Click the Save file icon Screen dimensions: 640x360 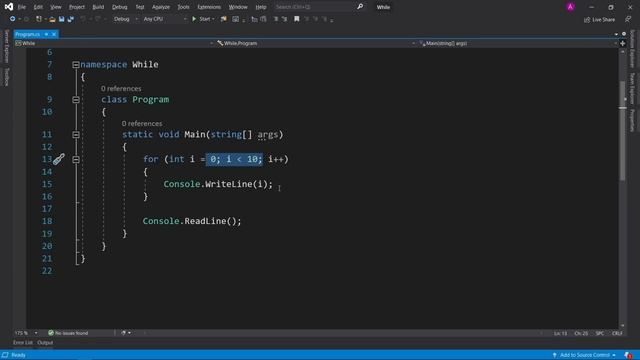[62, 19]
